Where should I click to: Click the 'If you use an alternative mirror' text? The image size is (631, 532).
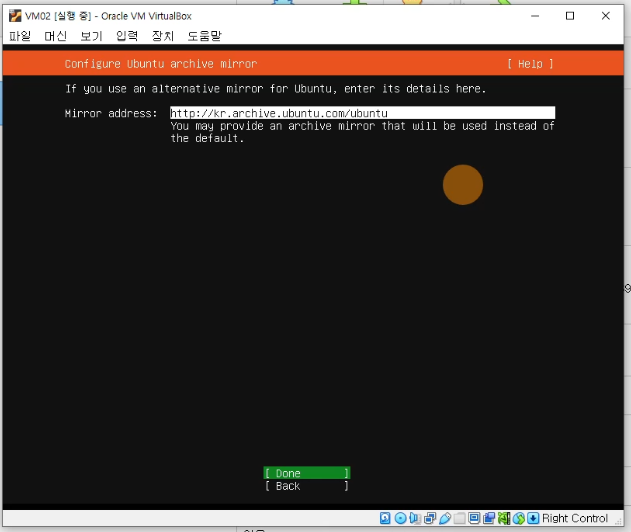[x=276, y=89]
